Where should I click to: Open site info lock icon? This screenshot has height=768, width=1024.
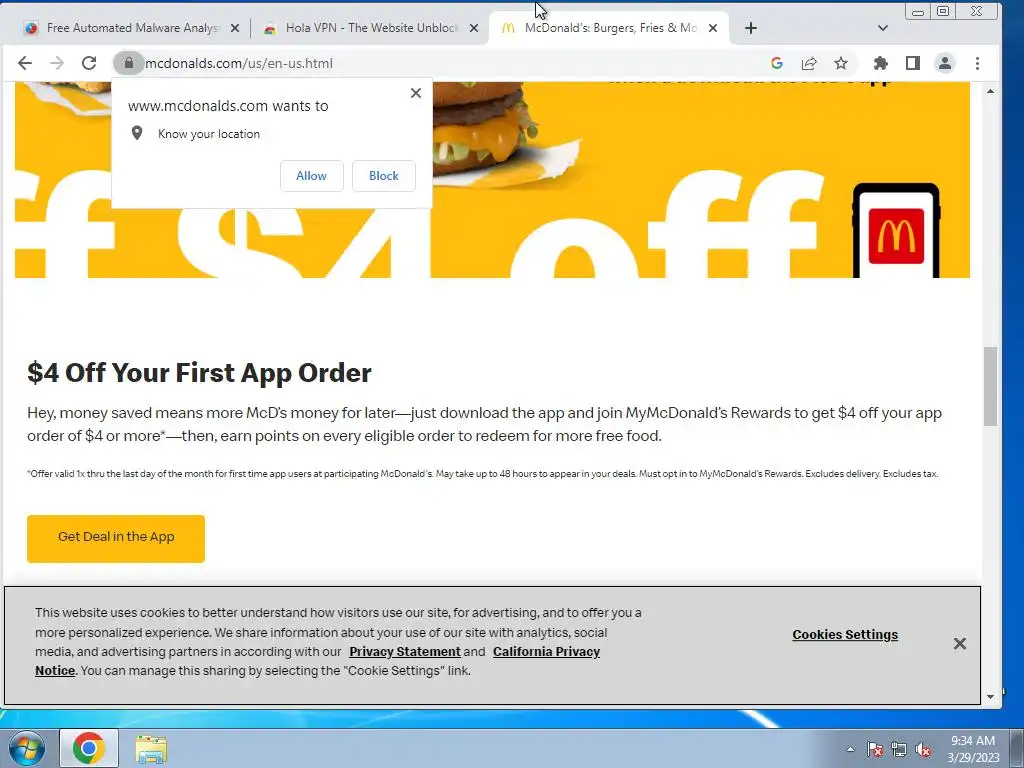coord(129,63)
